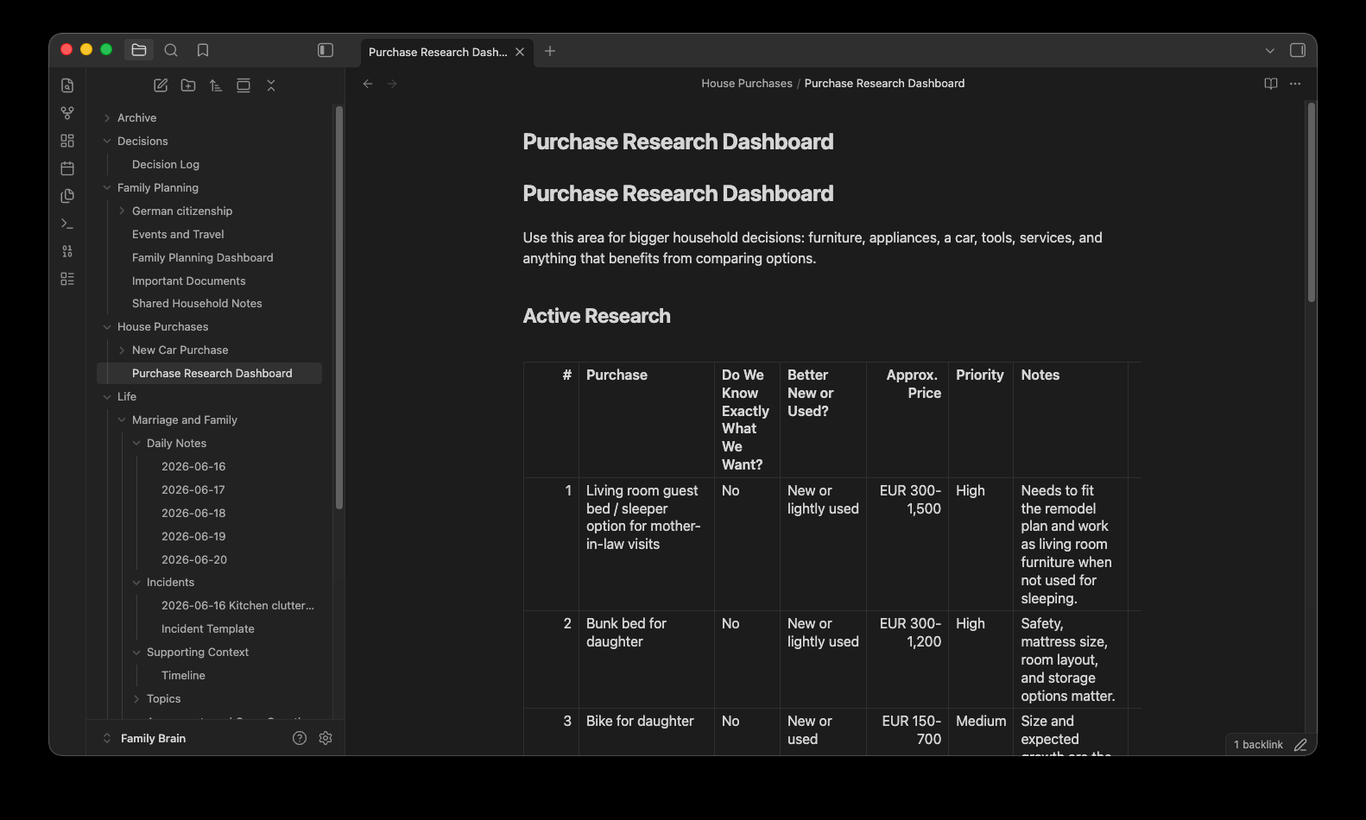The image size is (1366, 820).
Task: Navigate back arrow
Action: [x=368, y=84]
